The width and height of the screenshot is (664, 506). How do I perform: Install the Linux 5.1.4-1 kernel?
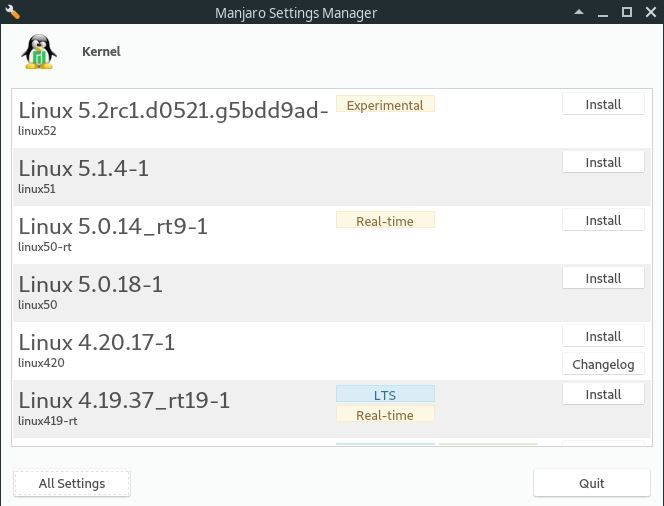pyautogui.click(x=603, y=162)
